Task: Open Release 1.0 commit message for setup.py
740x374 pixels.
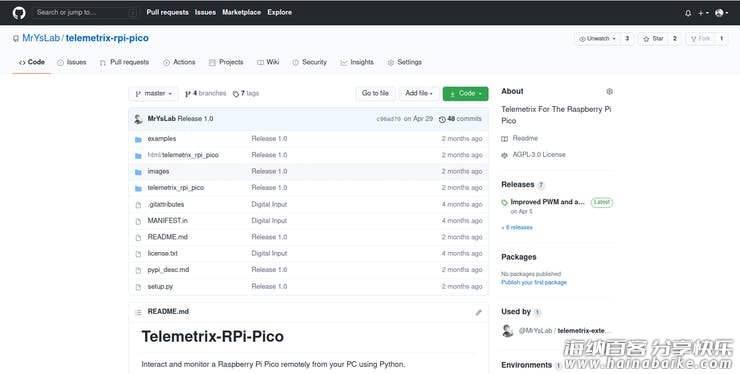Action: [269, 287]
